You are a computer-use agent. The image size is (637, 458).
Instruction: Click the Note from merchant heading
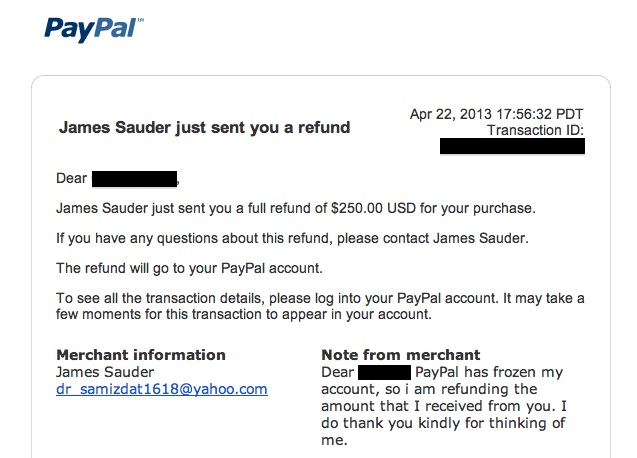click(401, 355)
